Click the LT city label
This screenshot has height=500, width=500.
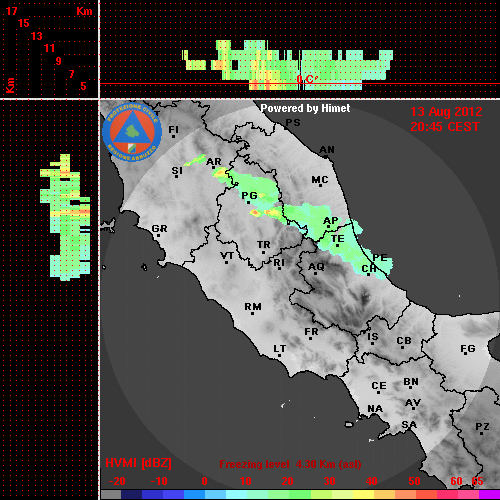coord(280,349)
